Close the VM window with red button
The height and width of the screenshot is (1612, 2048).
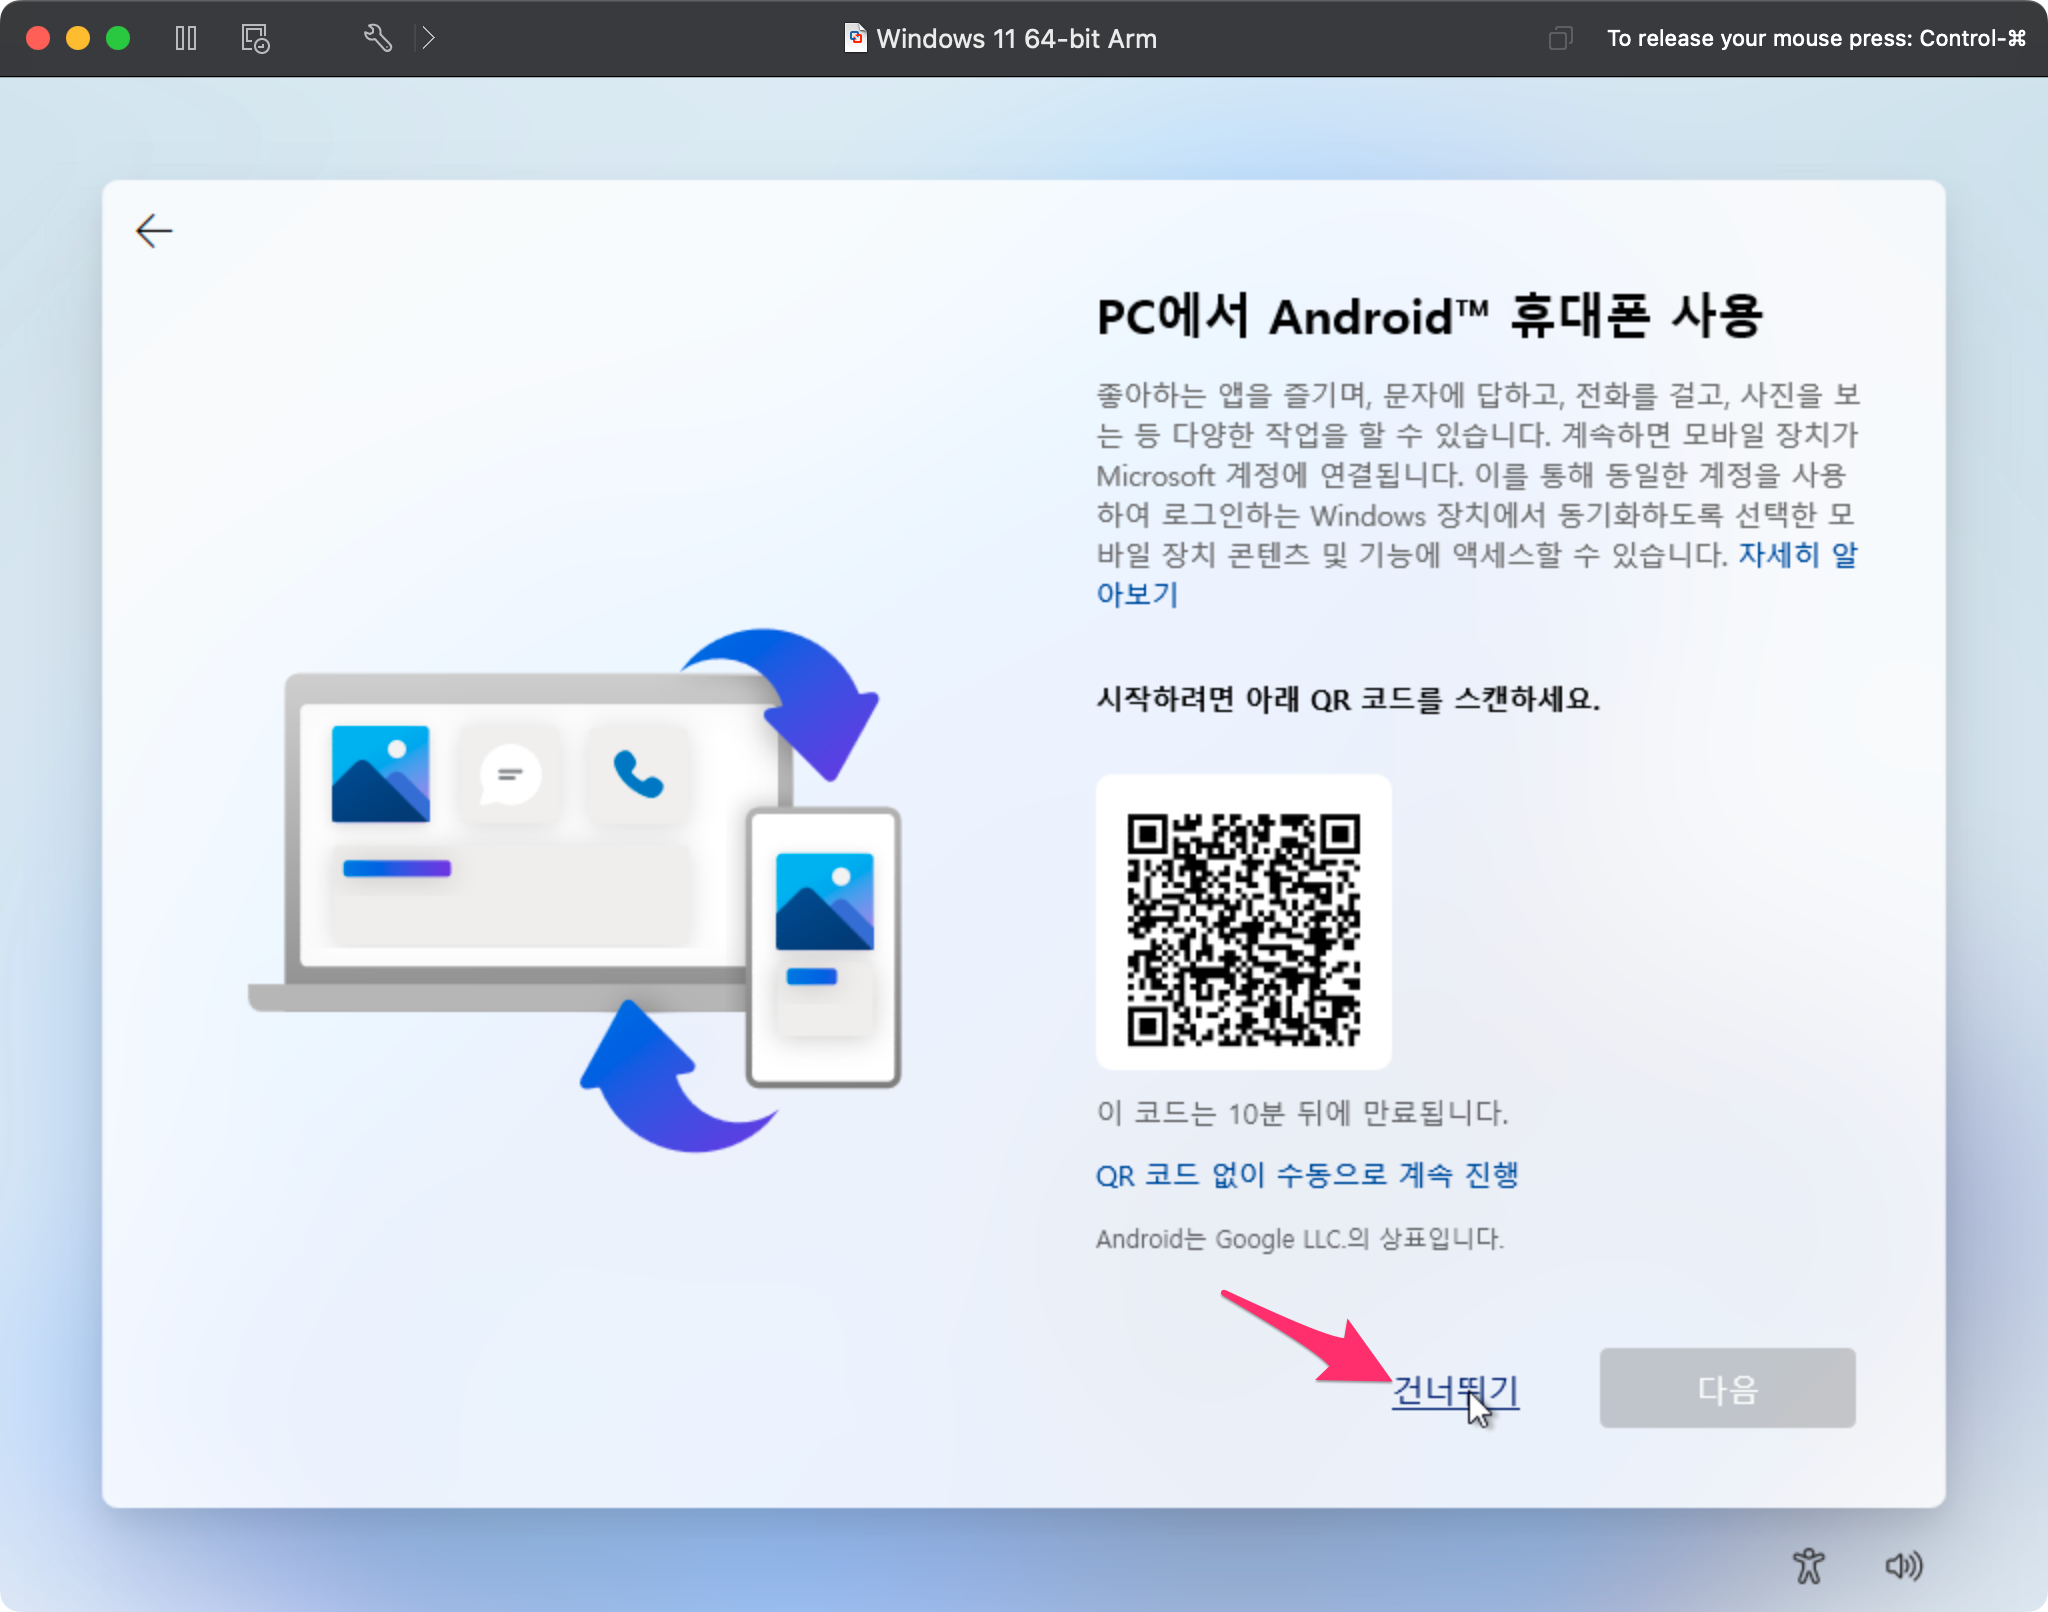pyautogui.click(x=38, y=38)
